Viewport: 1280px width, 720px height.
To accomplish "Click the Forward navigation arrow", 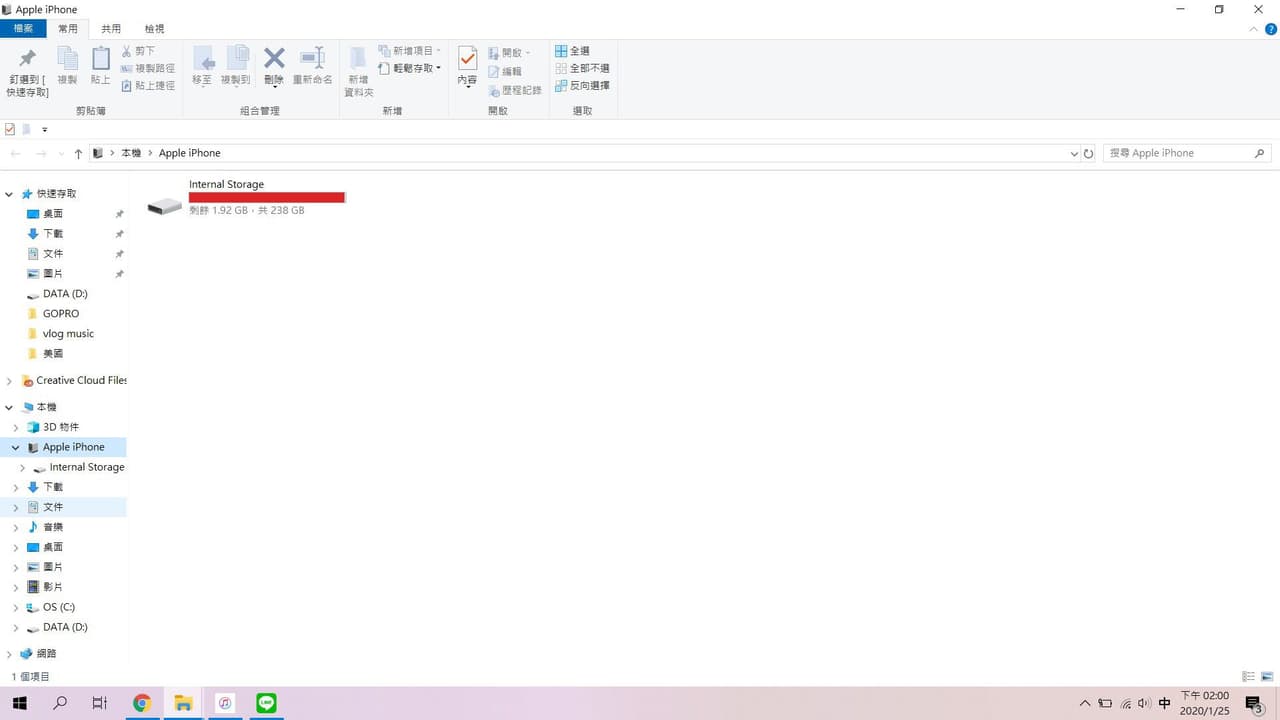I will point(41,153).
